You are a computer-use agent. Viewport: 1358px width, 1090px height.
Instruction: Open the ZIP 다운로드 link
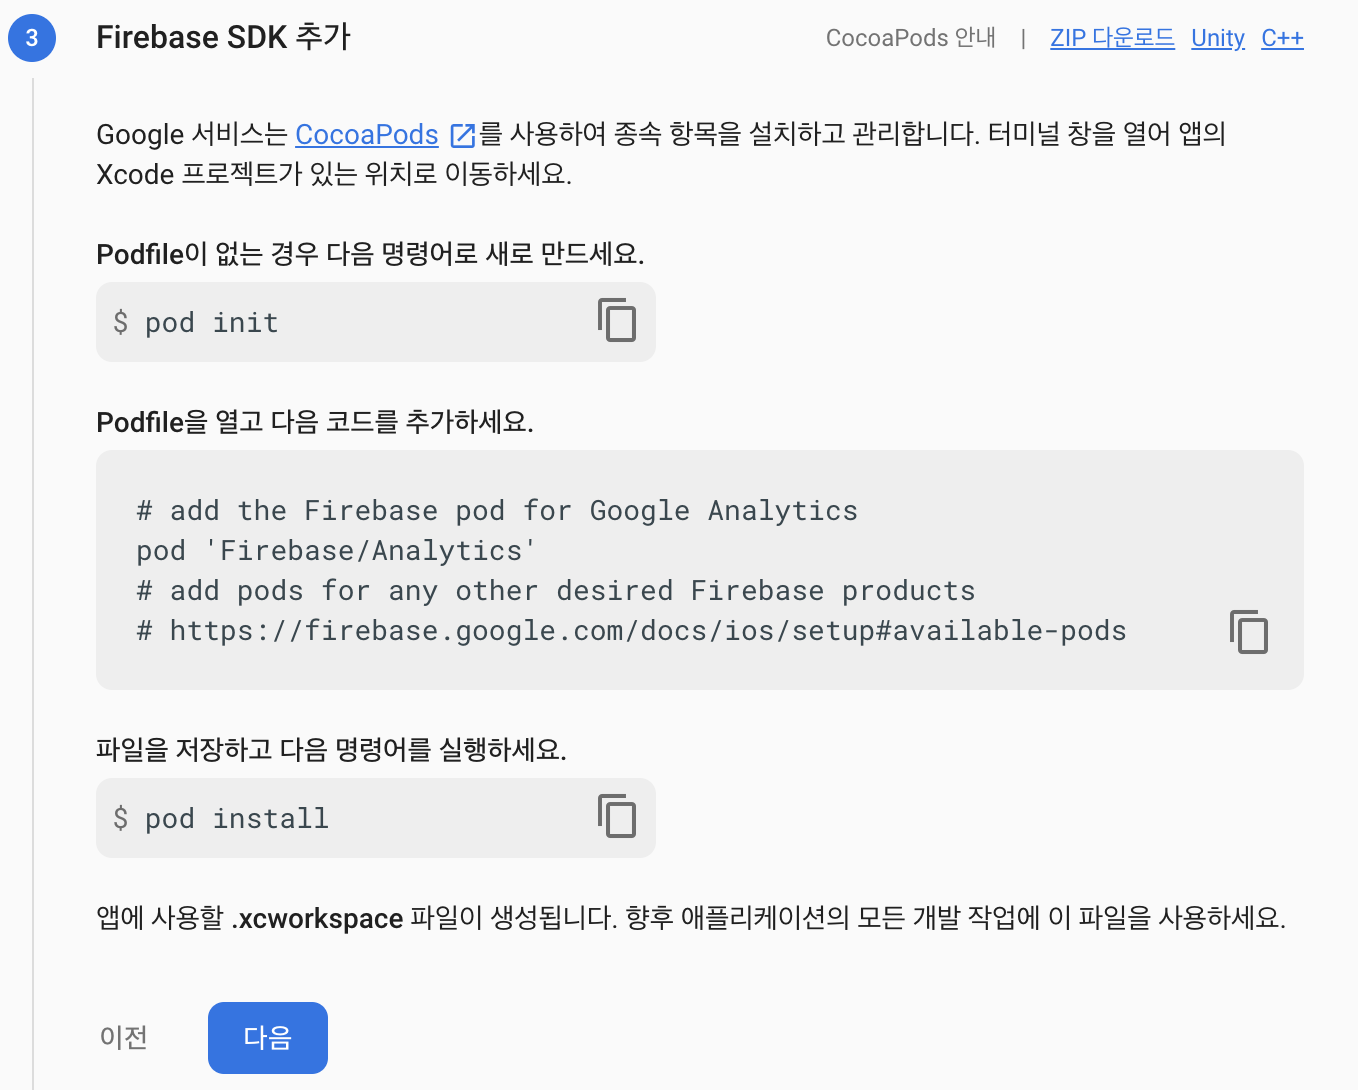click(1112, 38)
